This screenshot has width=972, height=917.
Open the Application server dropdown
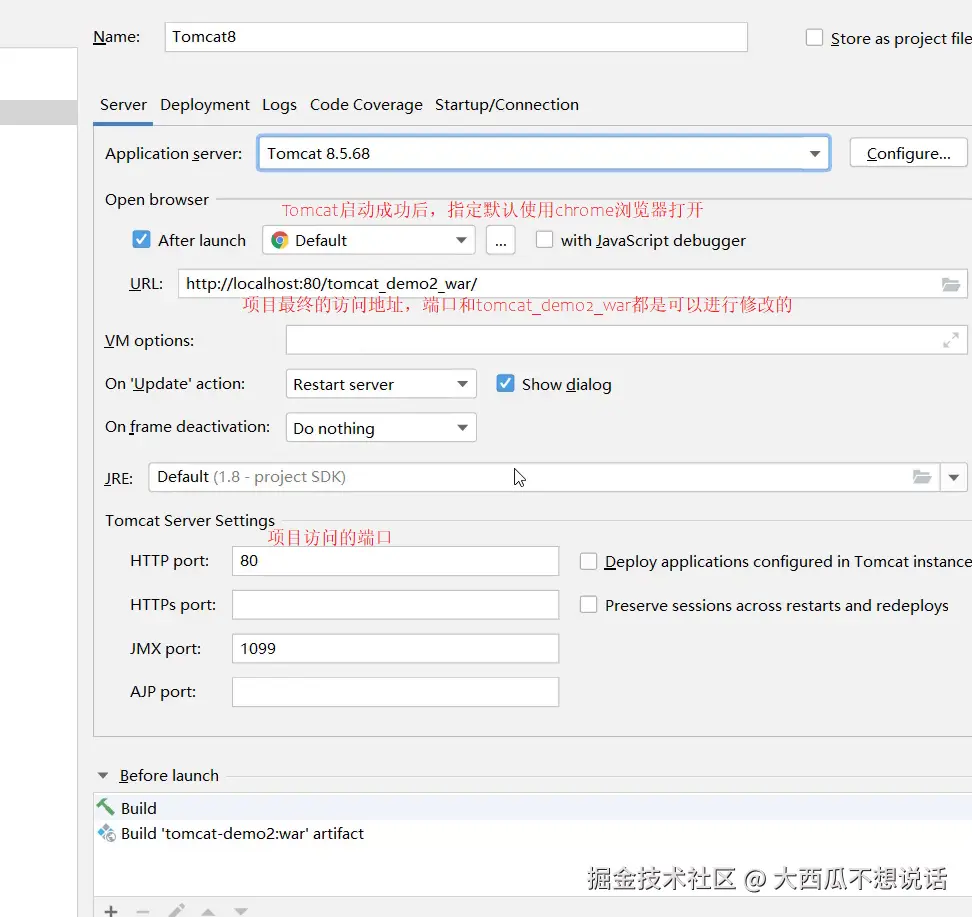tap(544, 153)
